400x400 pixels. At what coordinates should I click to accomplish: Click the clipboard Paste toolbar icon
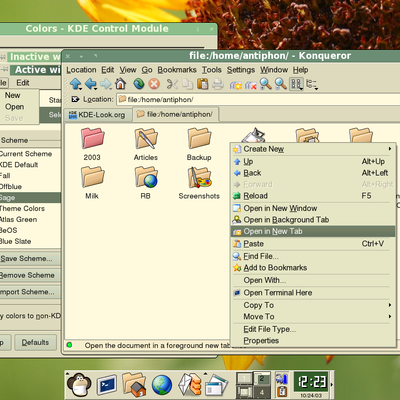click(203, 84)
